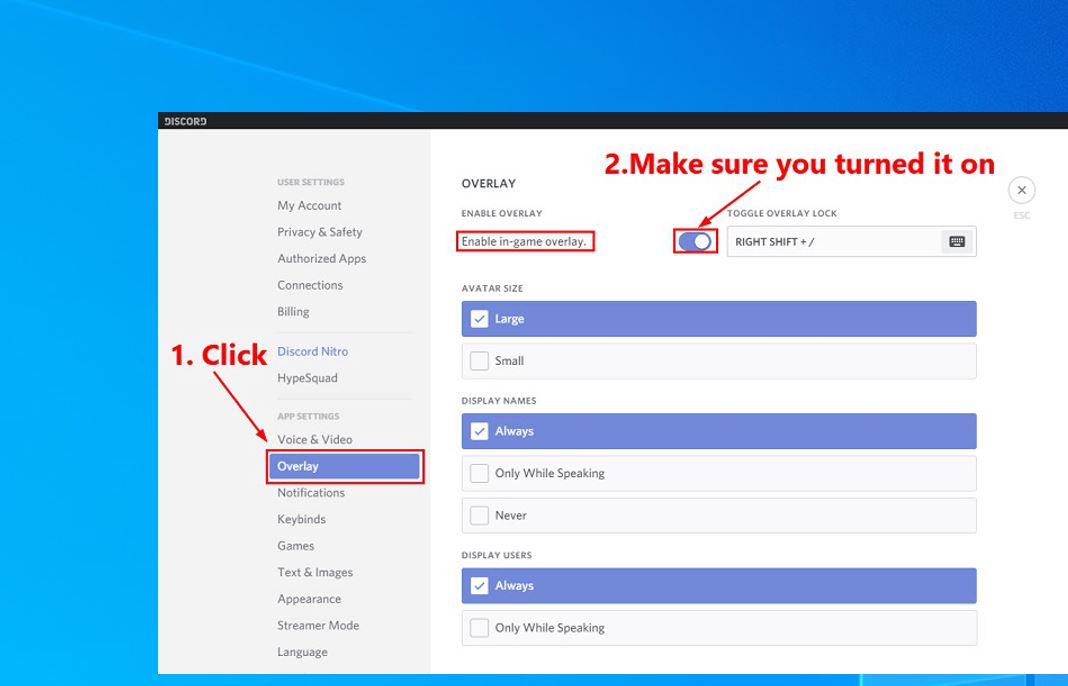
Task: Check Only While Speaking under Display Users
Action: [x=480, y=627]
